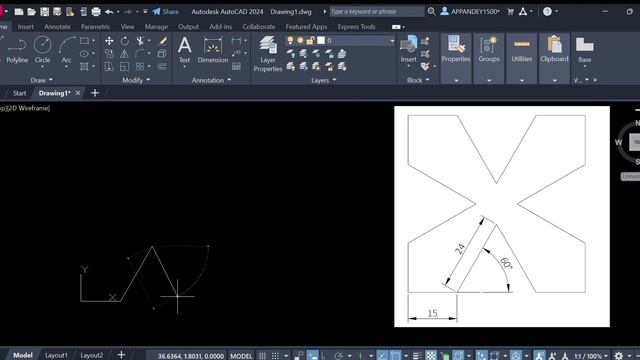The height and width of the screenshot is (360, 640).
Task: Toggle object snap tracking in status bar
Action: tap(382, 356)
